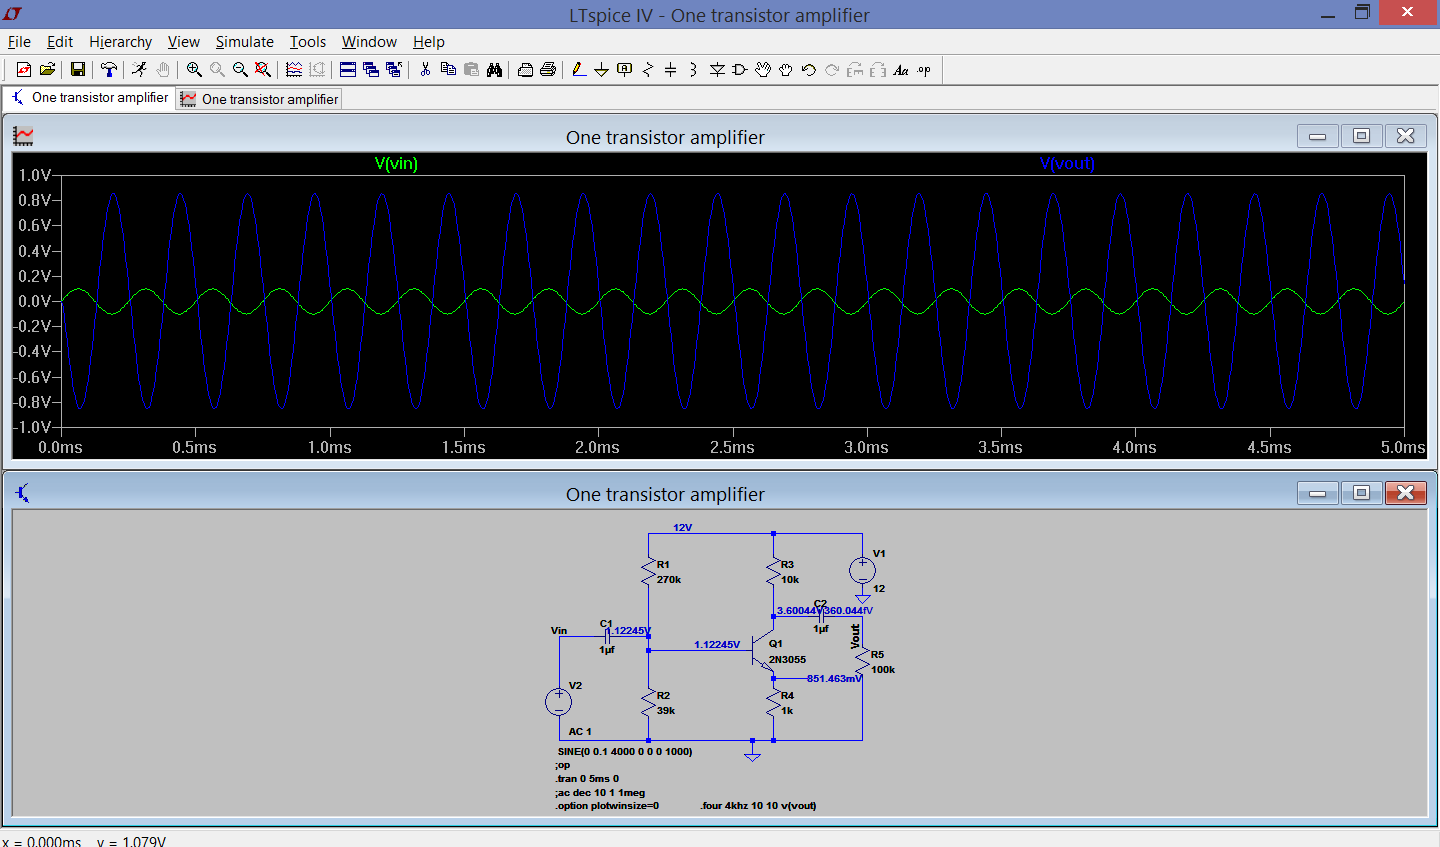The width and height of the screenshot is (1440, 847).
Task: Minimize the schematic sub-window
Action: (x=1317, y=493)
